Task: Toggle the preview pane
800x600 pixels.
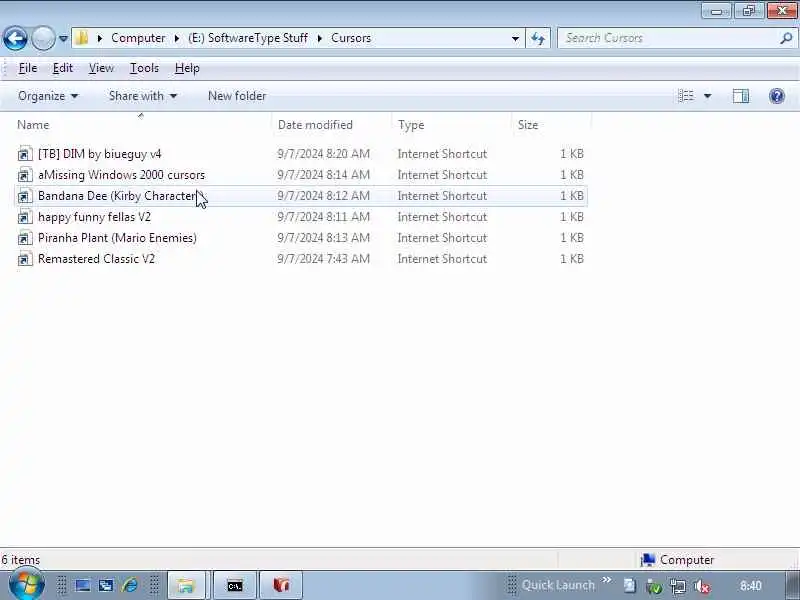Action: [x=741, y=96]
